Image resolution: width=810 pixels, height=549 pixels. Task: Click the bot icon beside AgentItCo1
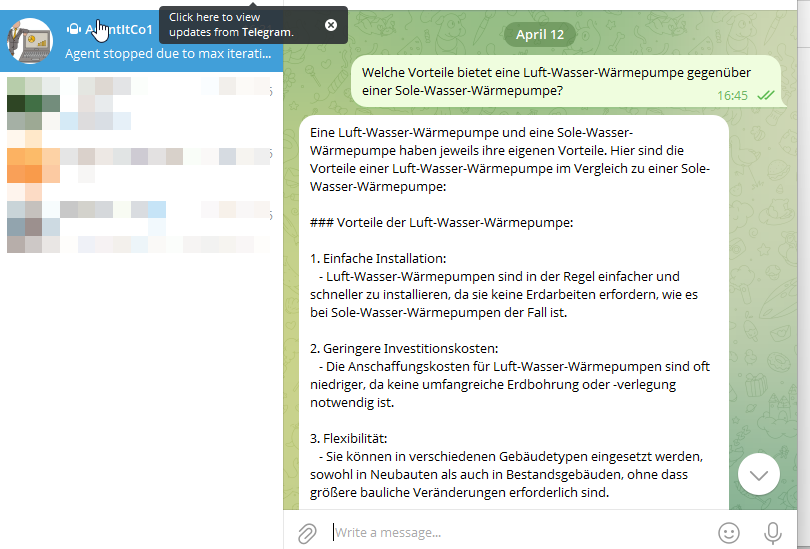73,29
